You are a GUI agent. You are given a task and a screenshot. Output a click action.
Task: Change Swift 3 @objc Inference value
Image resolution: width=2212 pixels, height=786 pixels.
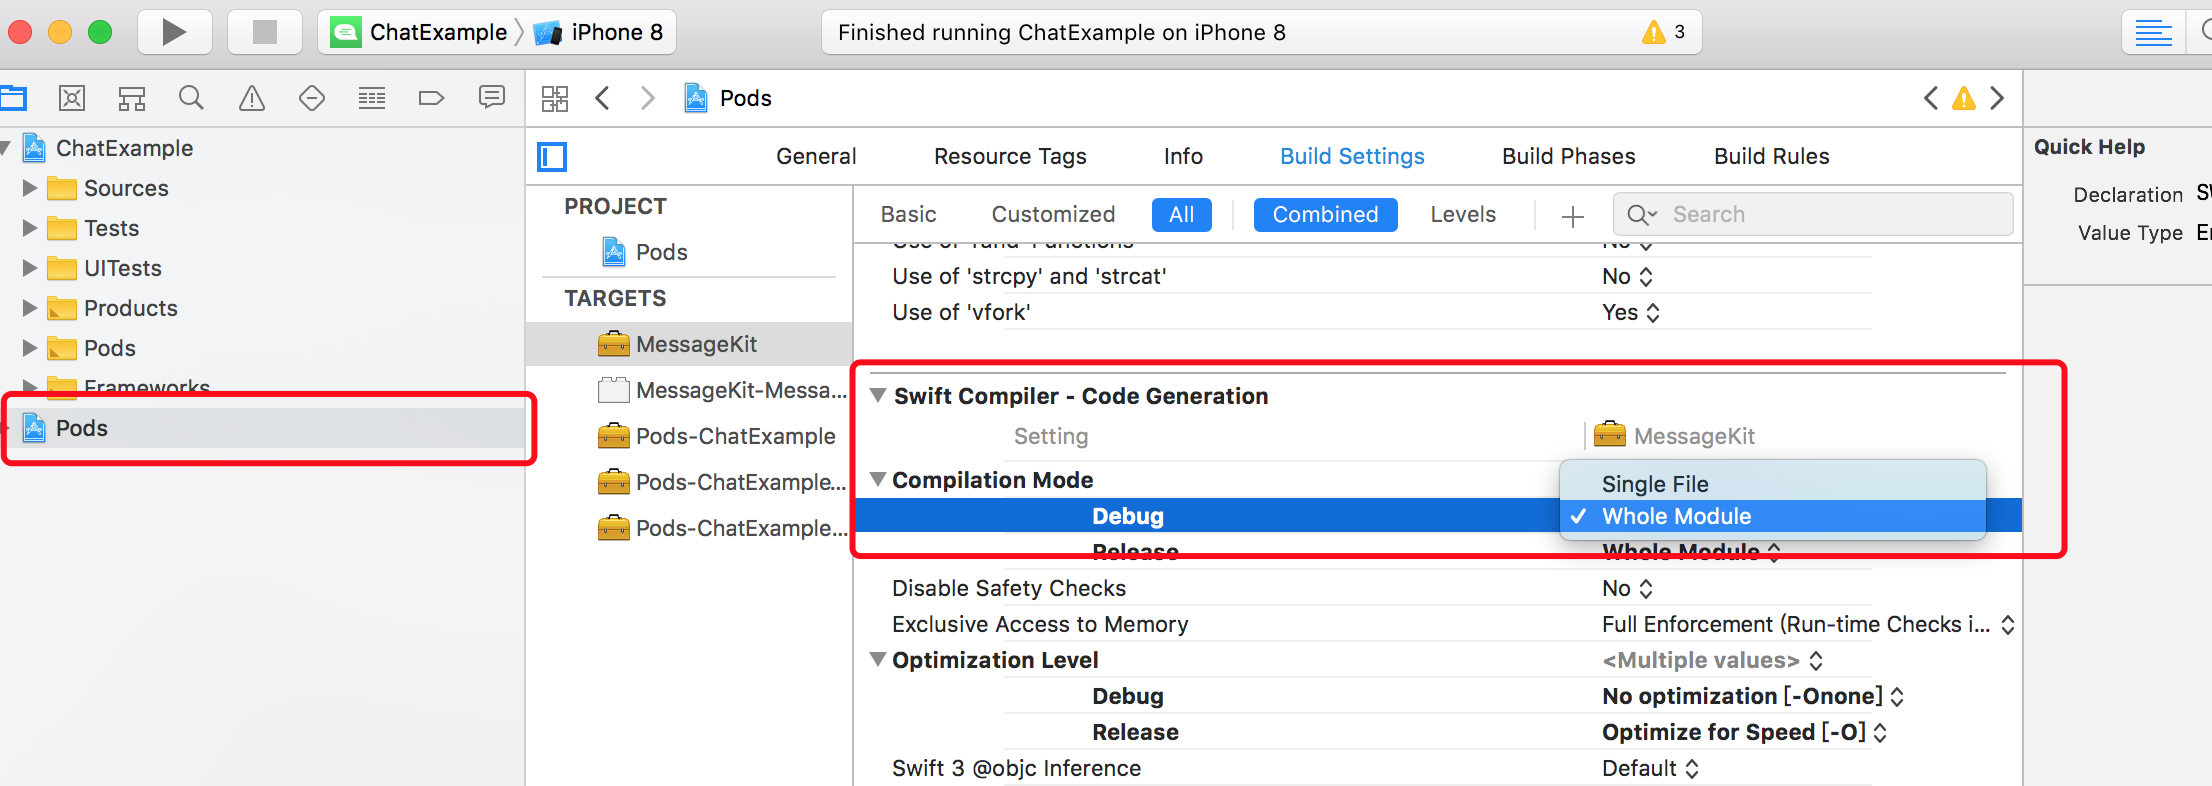1651,768
